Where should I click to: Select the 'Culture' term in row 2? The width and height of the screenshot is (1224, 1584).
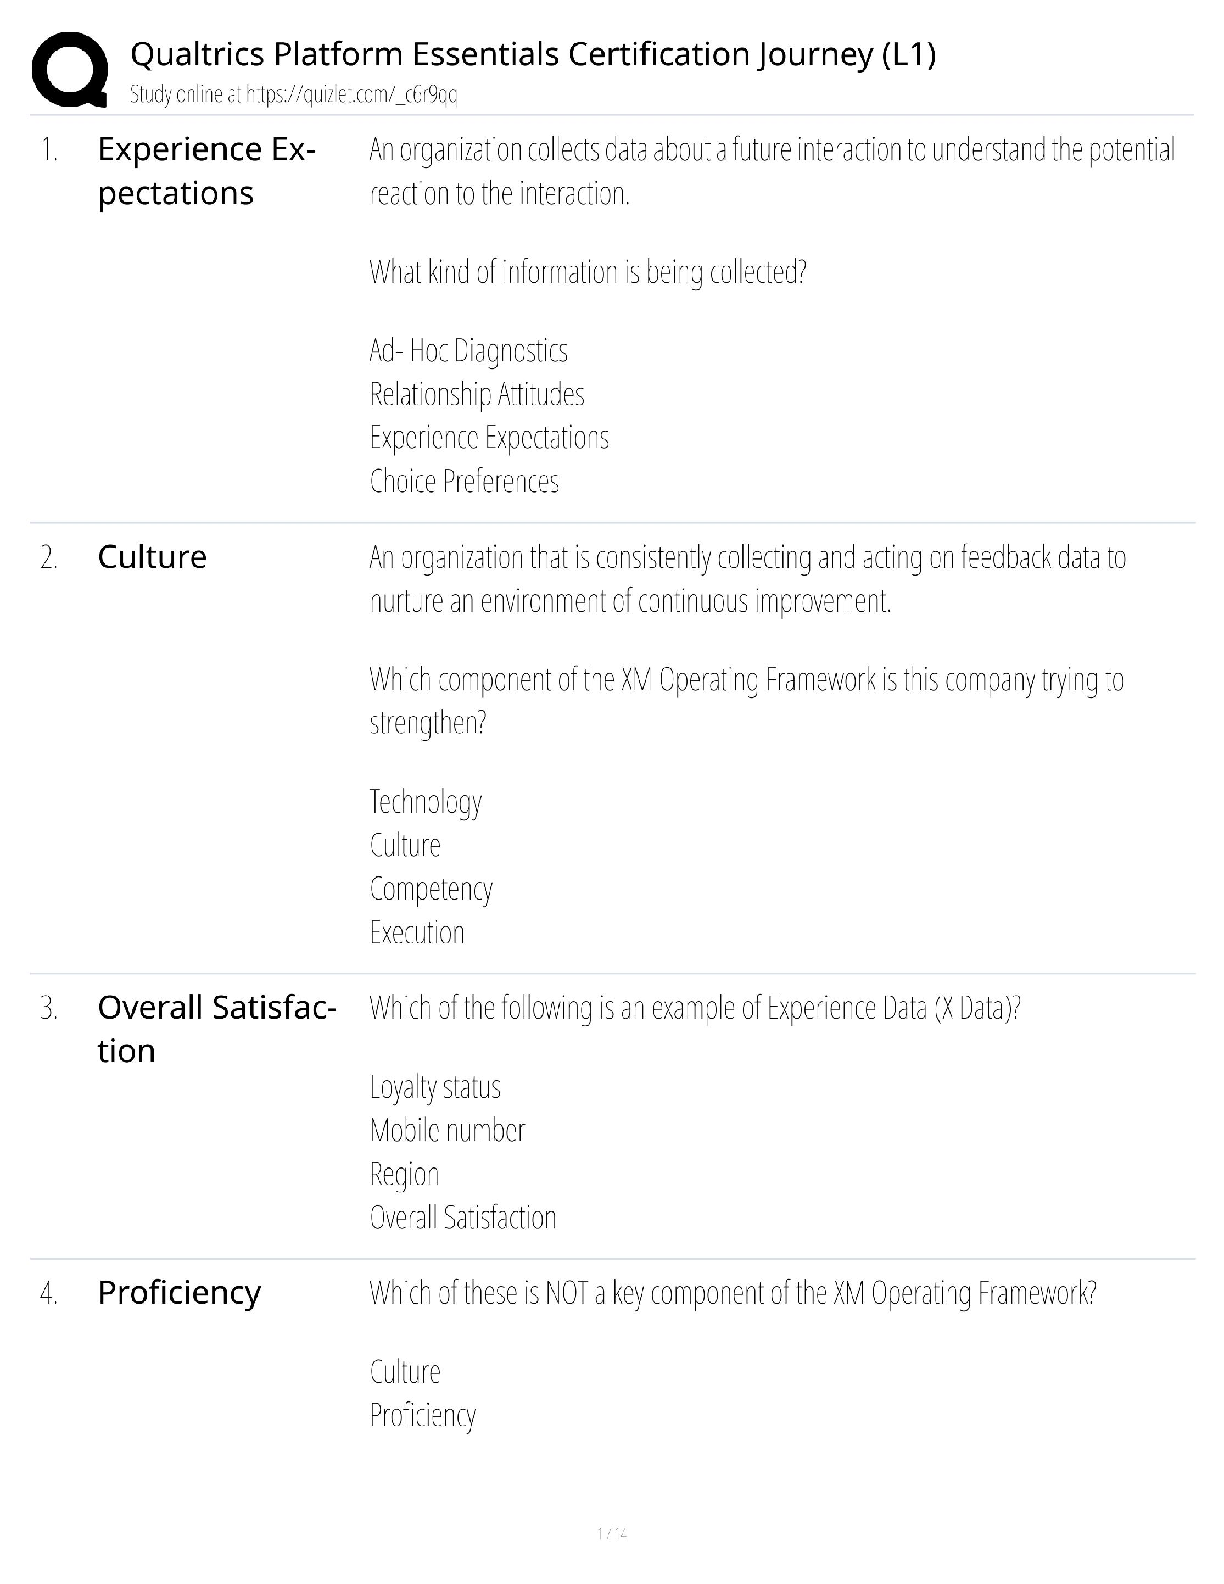pyautogui.click(x=152, y=557)
